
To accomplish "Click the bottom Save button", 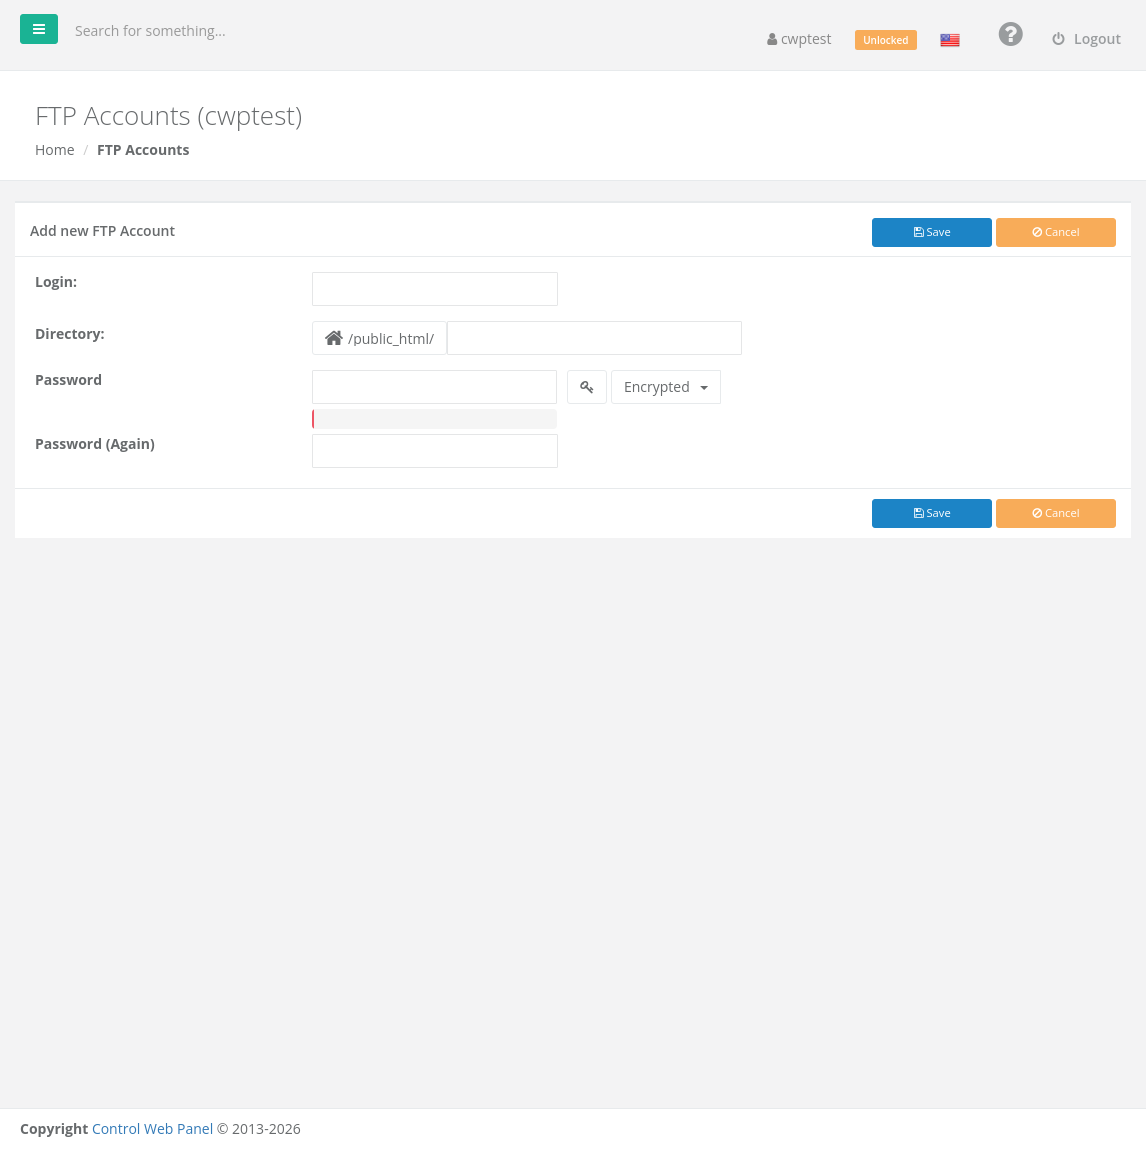I will click(x=931, y=514).
